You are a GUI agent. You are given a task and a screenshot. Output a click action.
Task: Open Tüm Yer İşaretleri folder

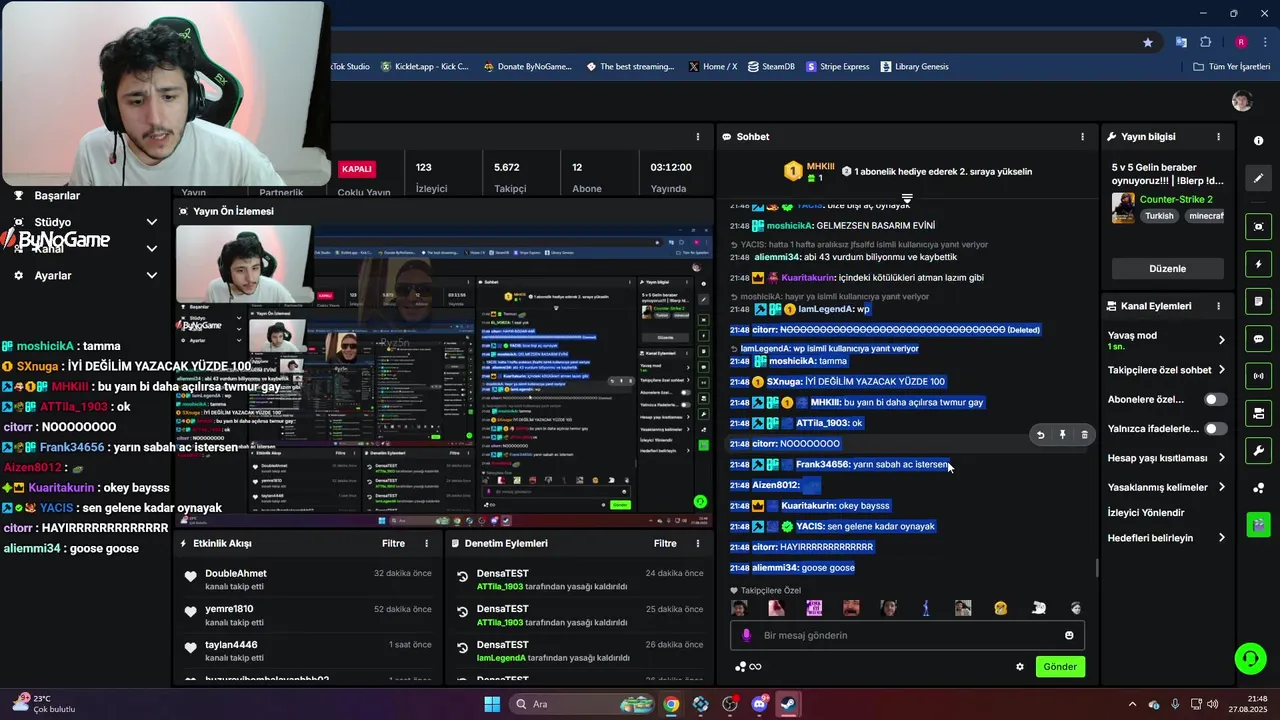coord(1232,67)
